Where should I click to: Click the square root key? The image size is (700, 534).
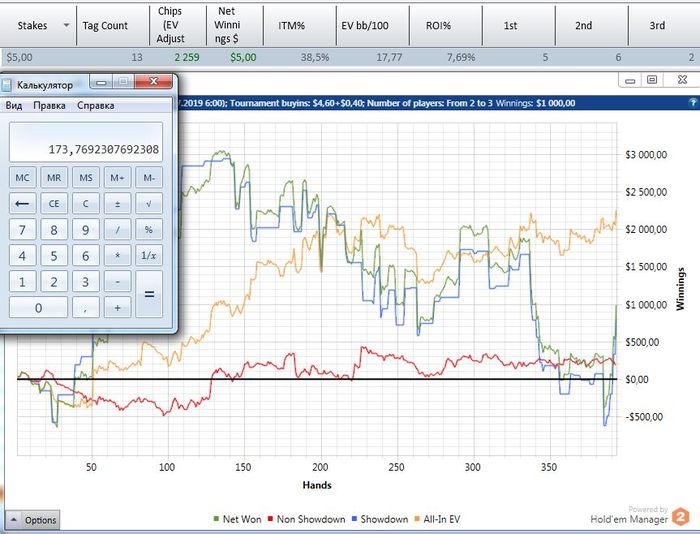(149, 204)
